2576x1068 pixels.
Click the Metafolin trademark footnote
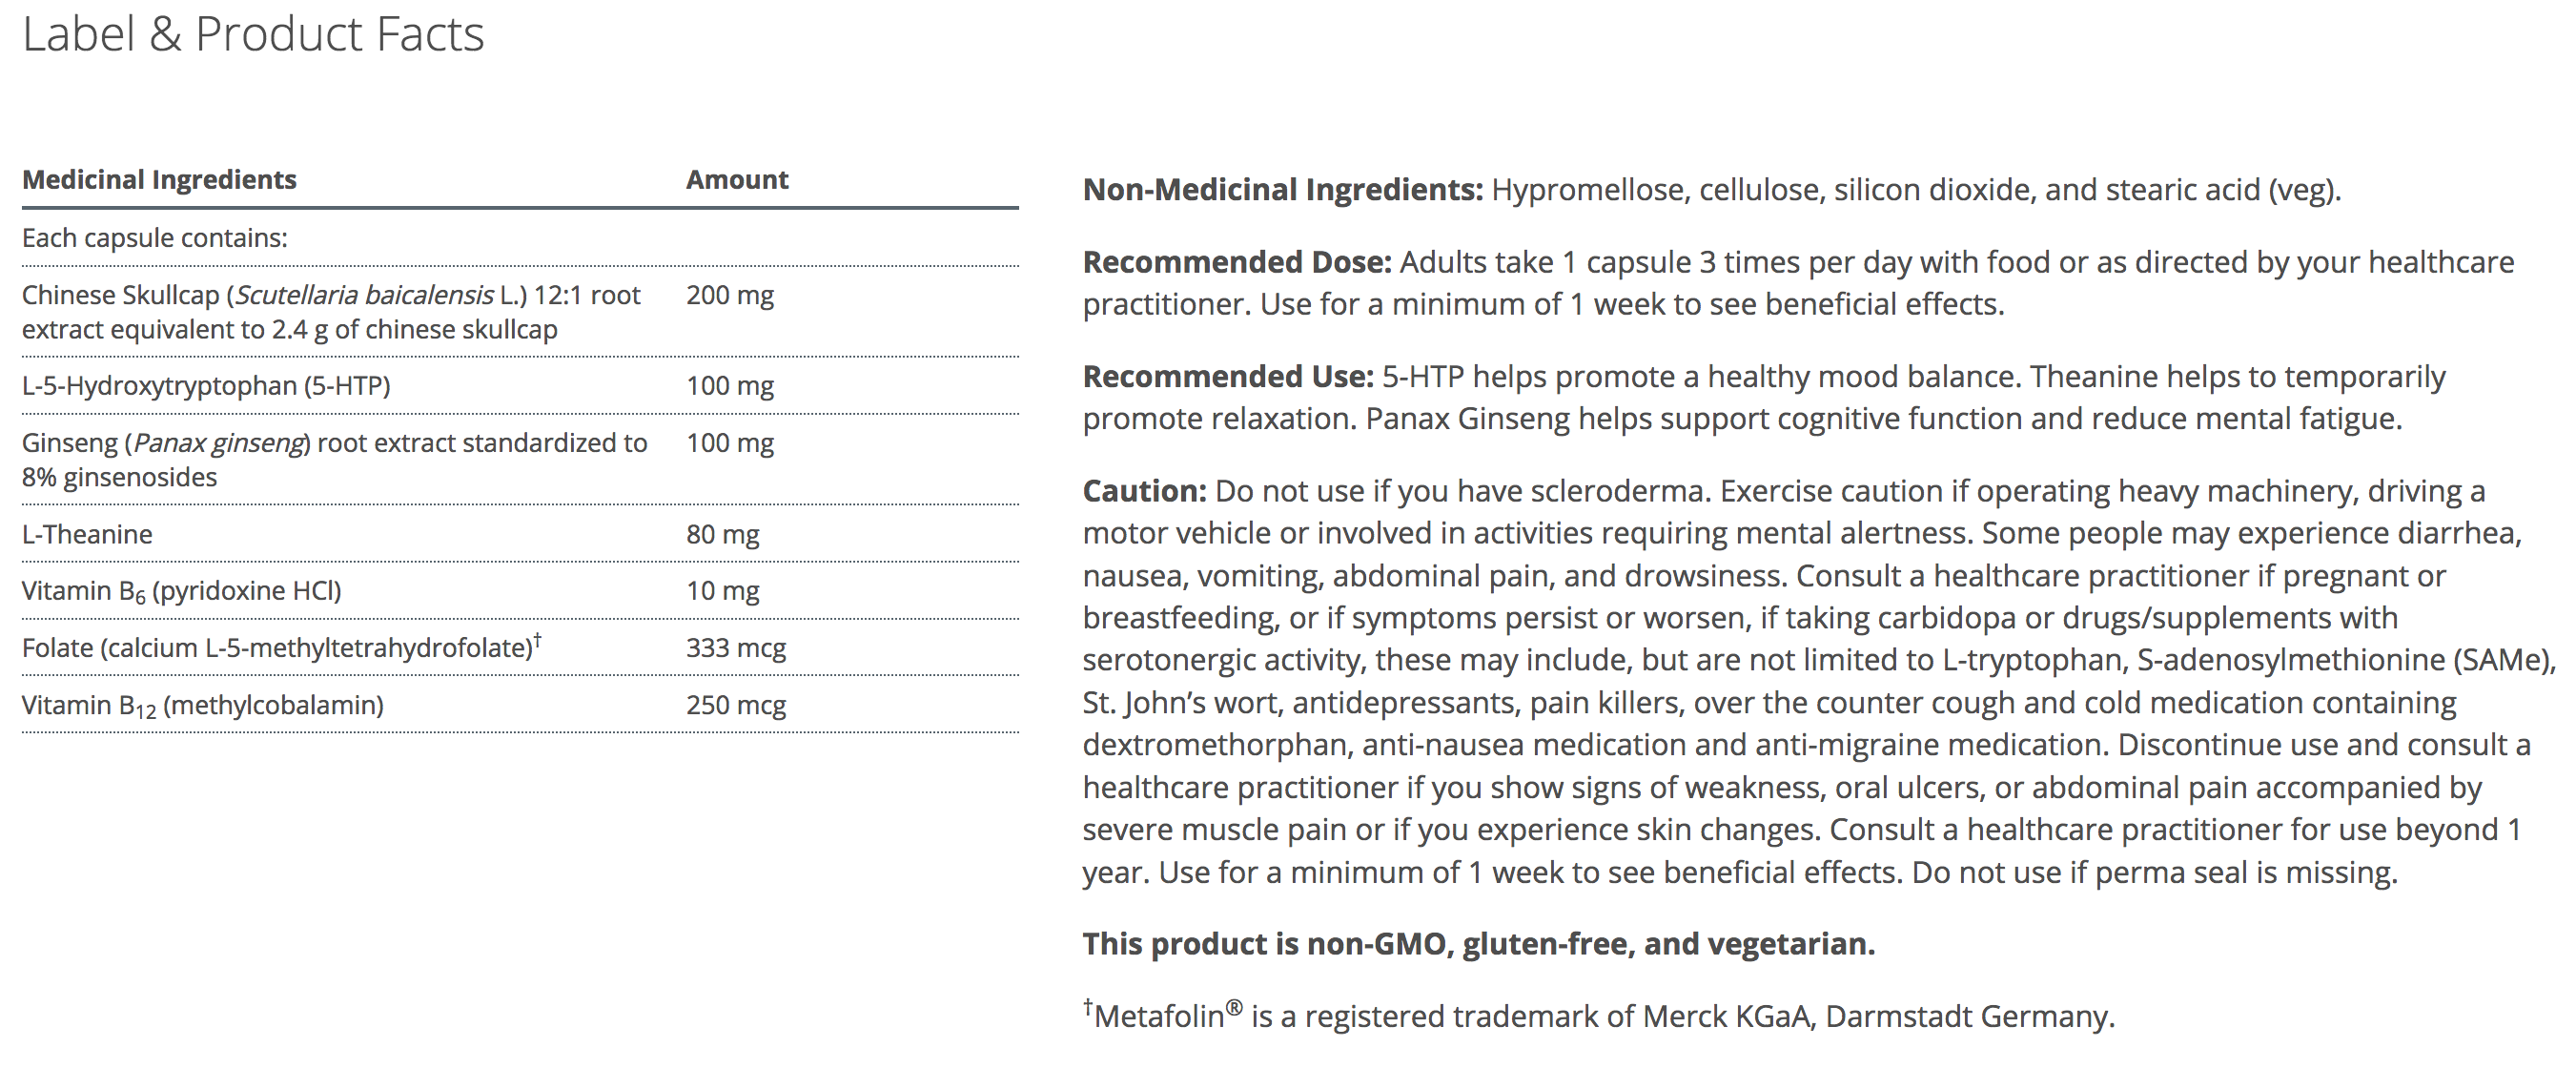pos(1598,1016)
